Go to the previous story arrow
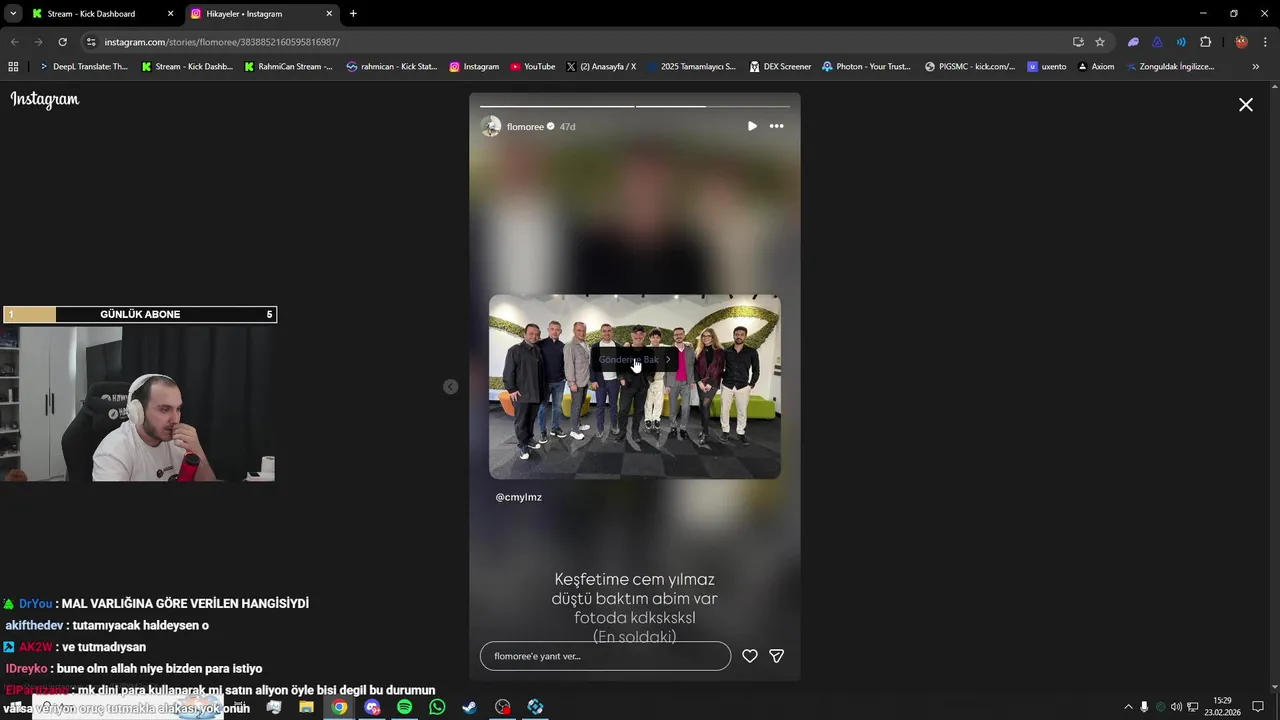 [x=451, y=387]
